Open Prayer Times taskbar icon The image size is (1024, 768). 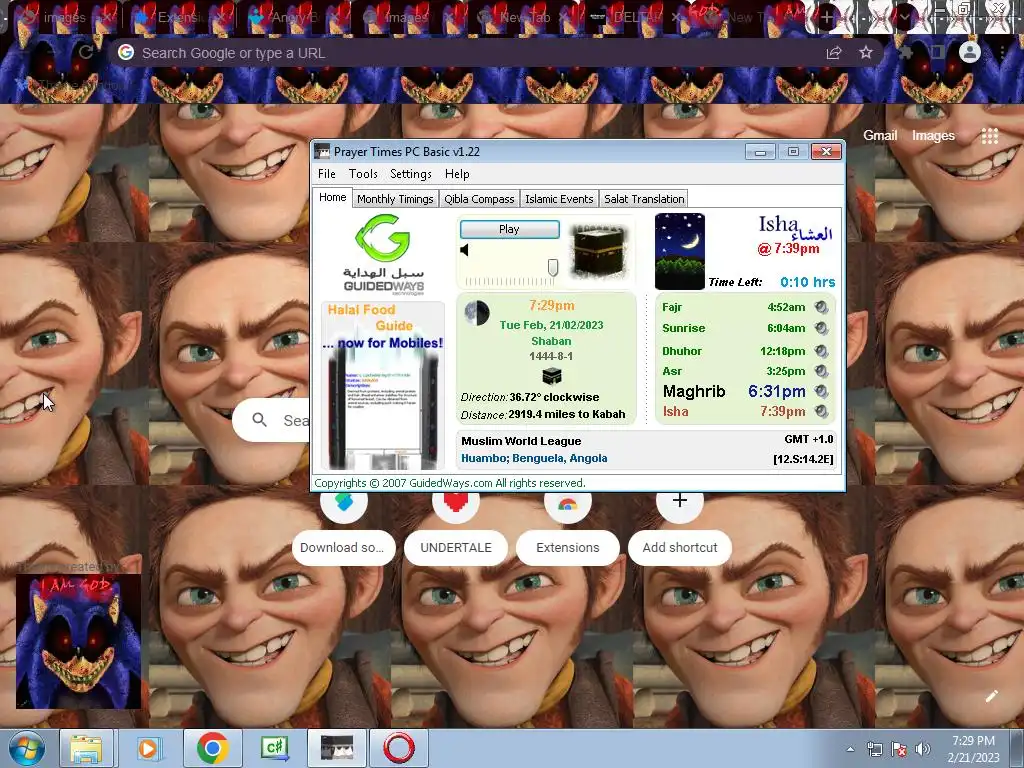337,748
